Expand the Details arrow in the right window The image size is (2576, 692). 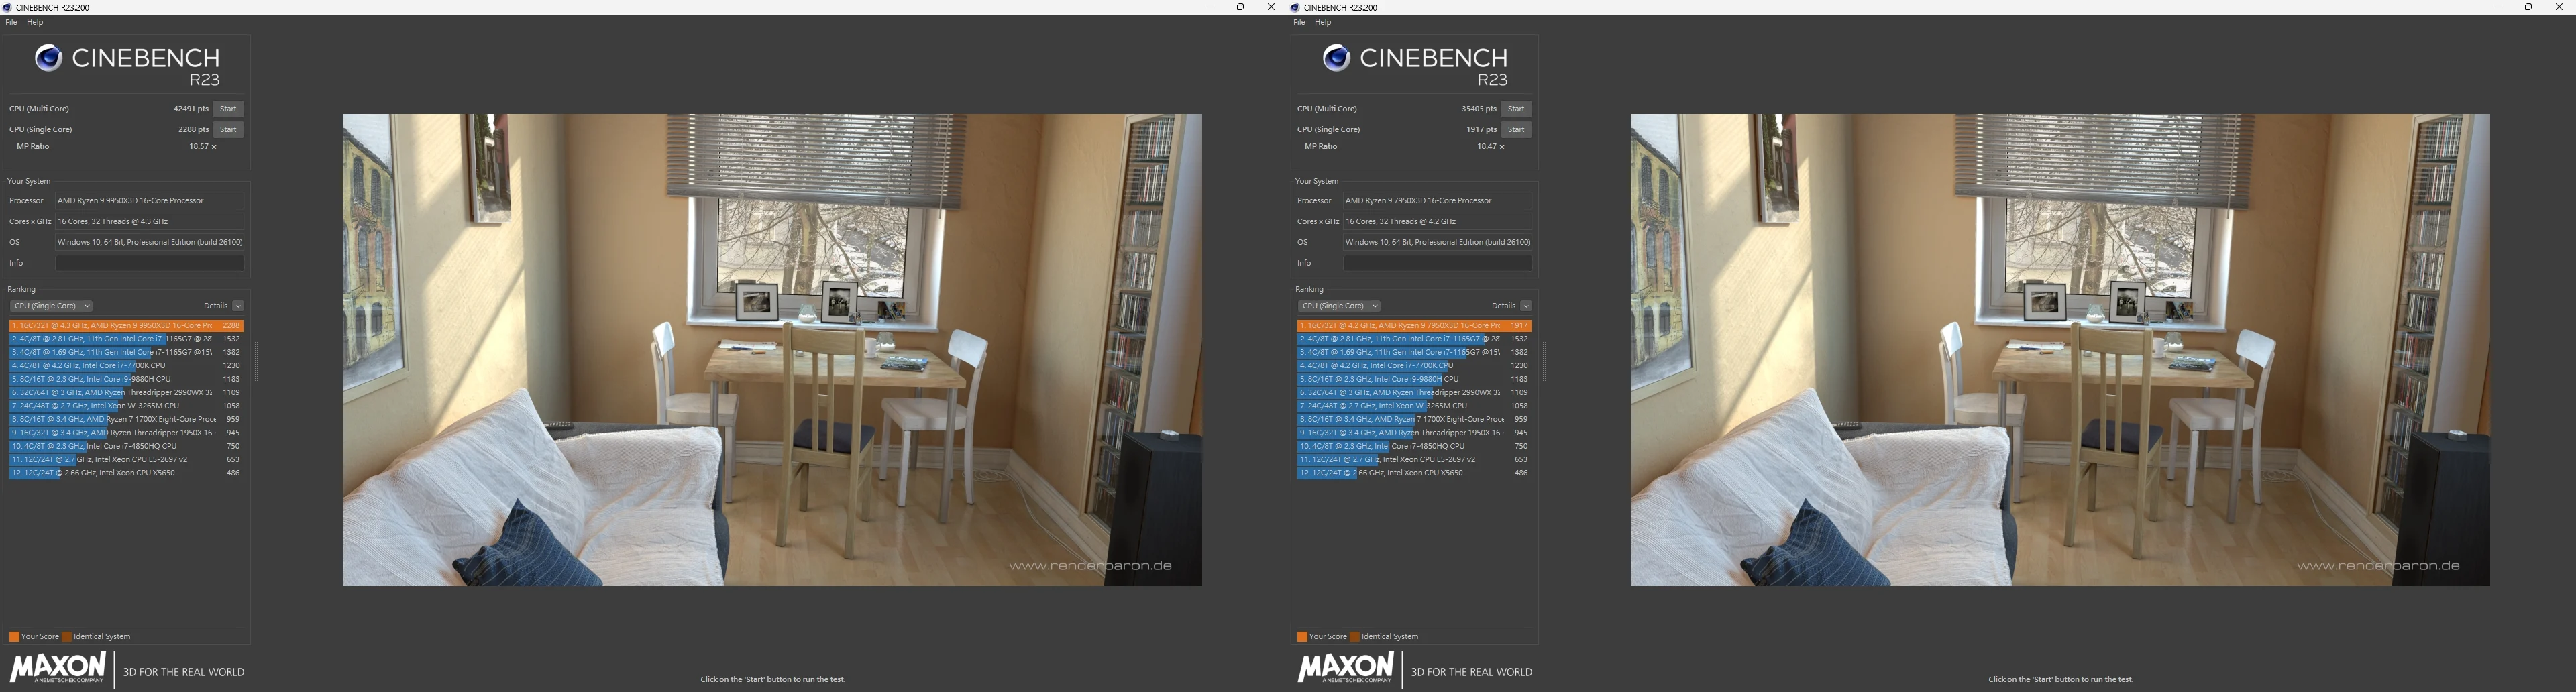[x=1526, y=306]
